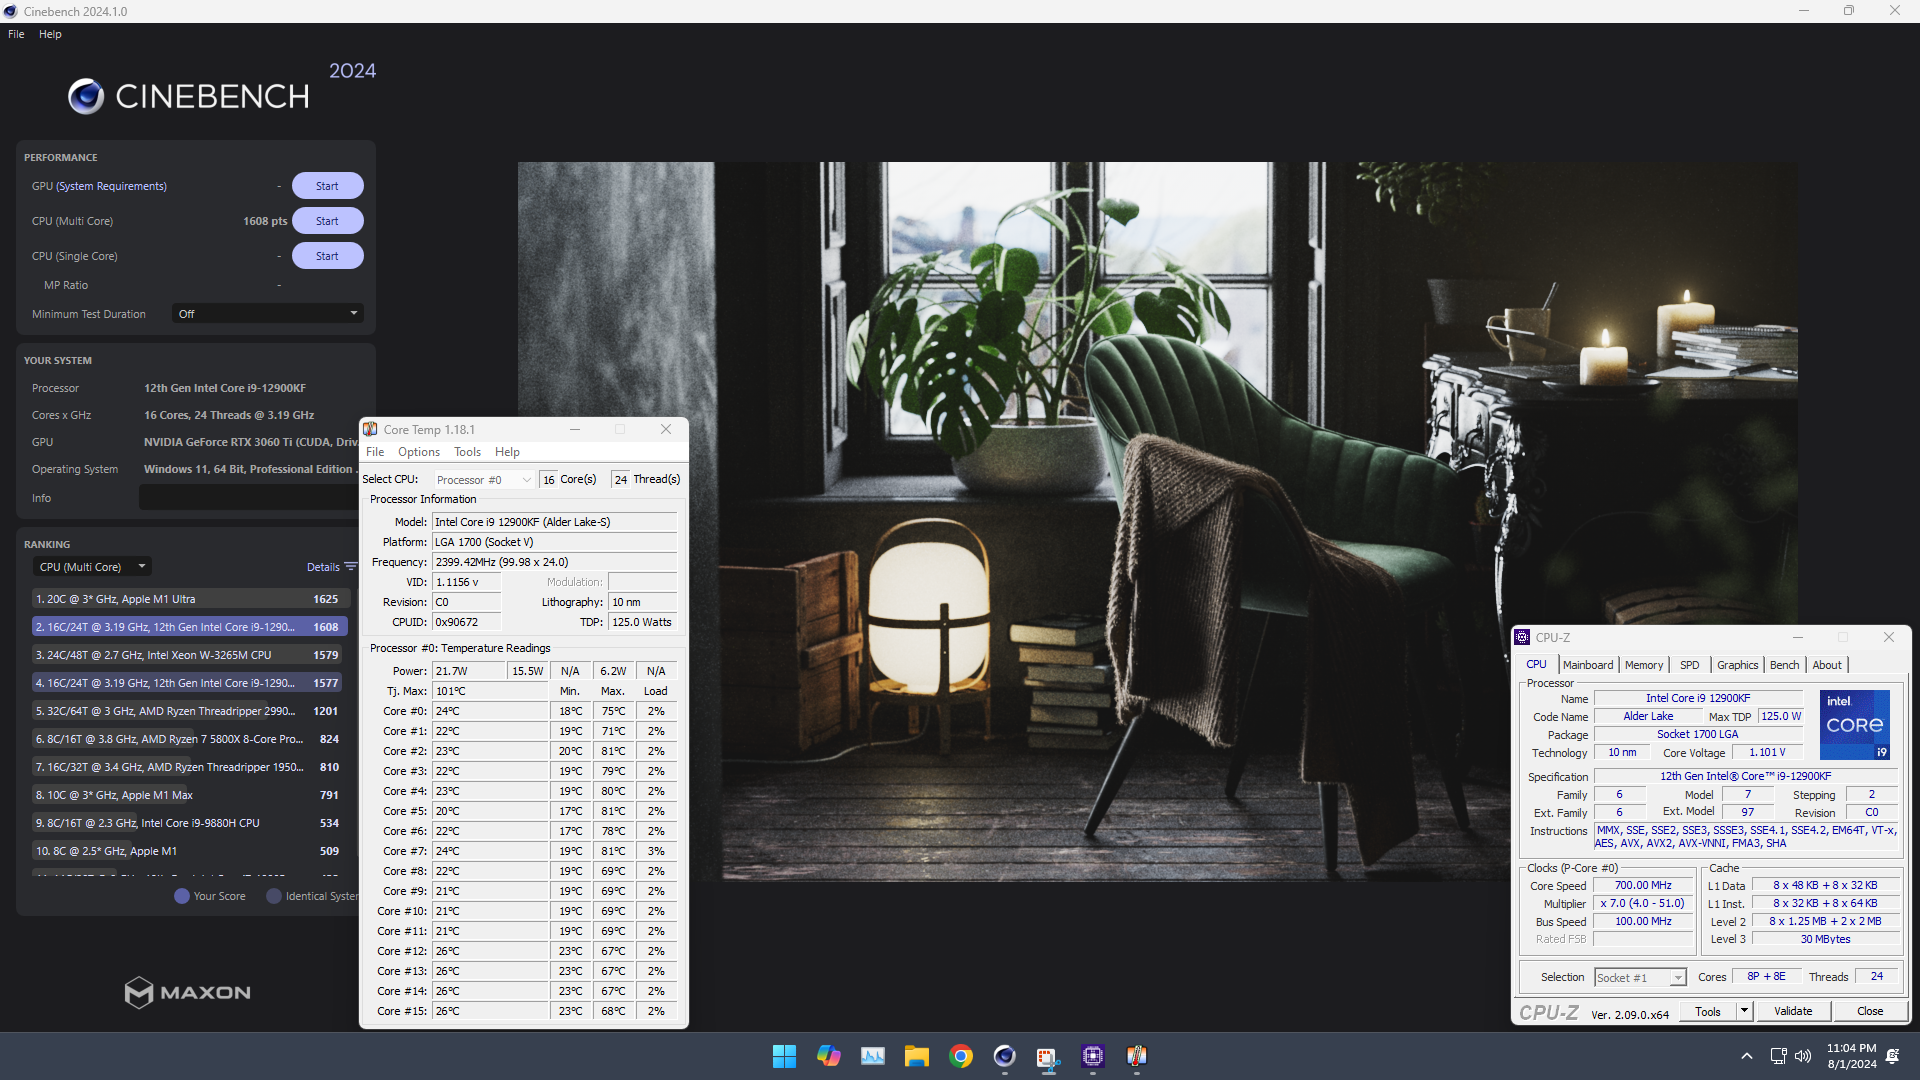Close the Core Temp window
The width and height of the screenshot is (1920, 1080).
pos(666,429)
